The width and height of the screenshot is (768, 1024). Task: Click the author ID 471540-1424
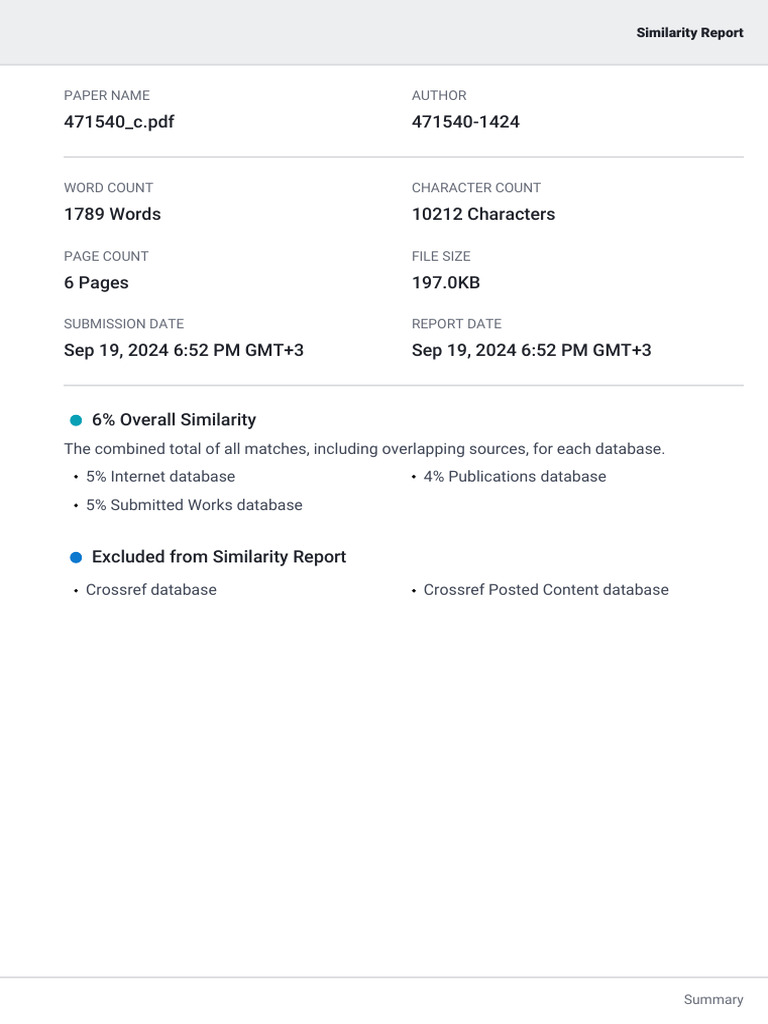(x=466, y=121)
